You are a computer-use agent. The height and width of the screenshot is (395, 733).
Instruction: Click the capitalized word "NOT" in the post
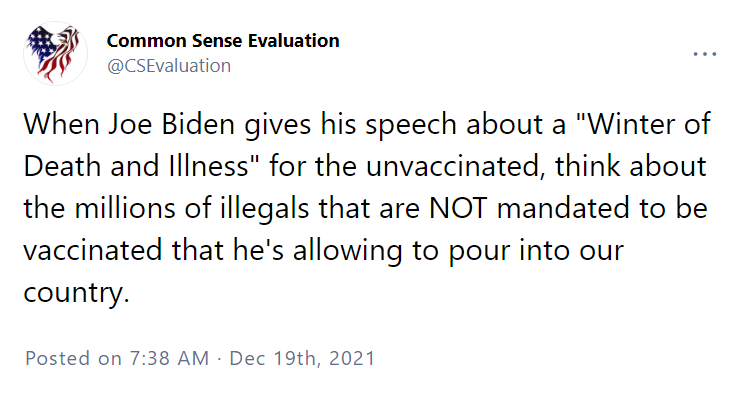coord(458,208)
